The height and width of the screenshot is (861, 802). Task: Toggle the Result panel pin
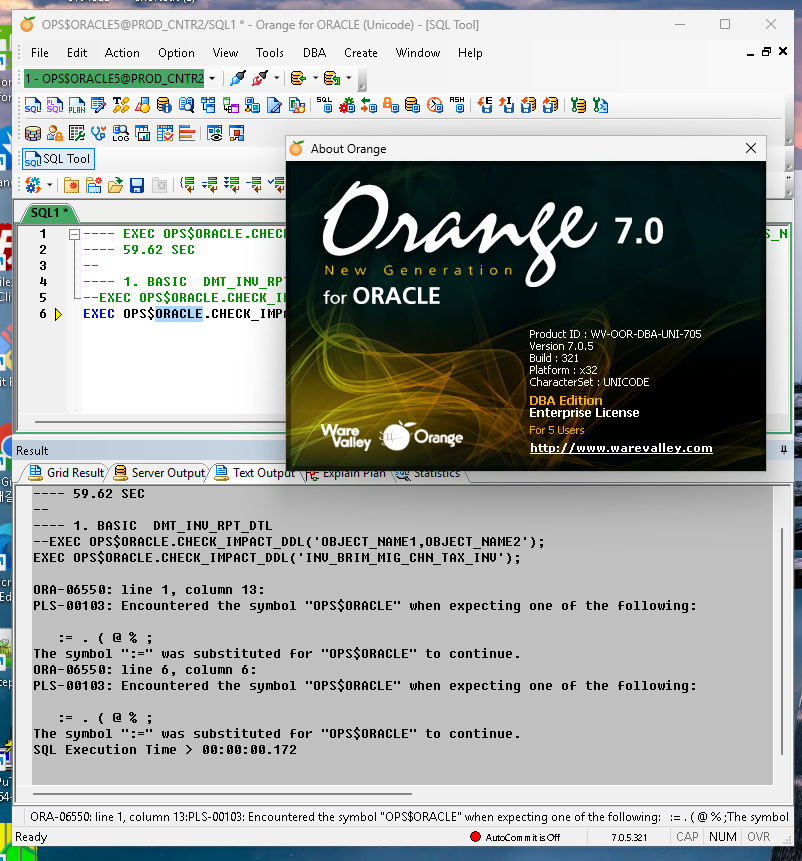pyautogui.click(x=783, y=450)
